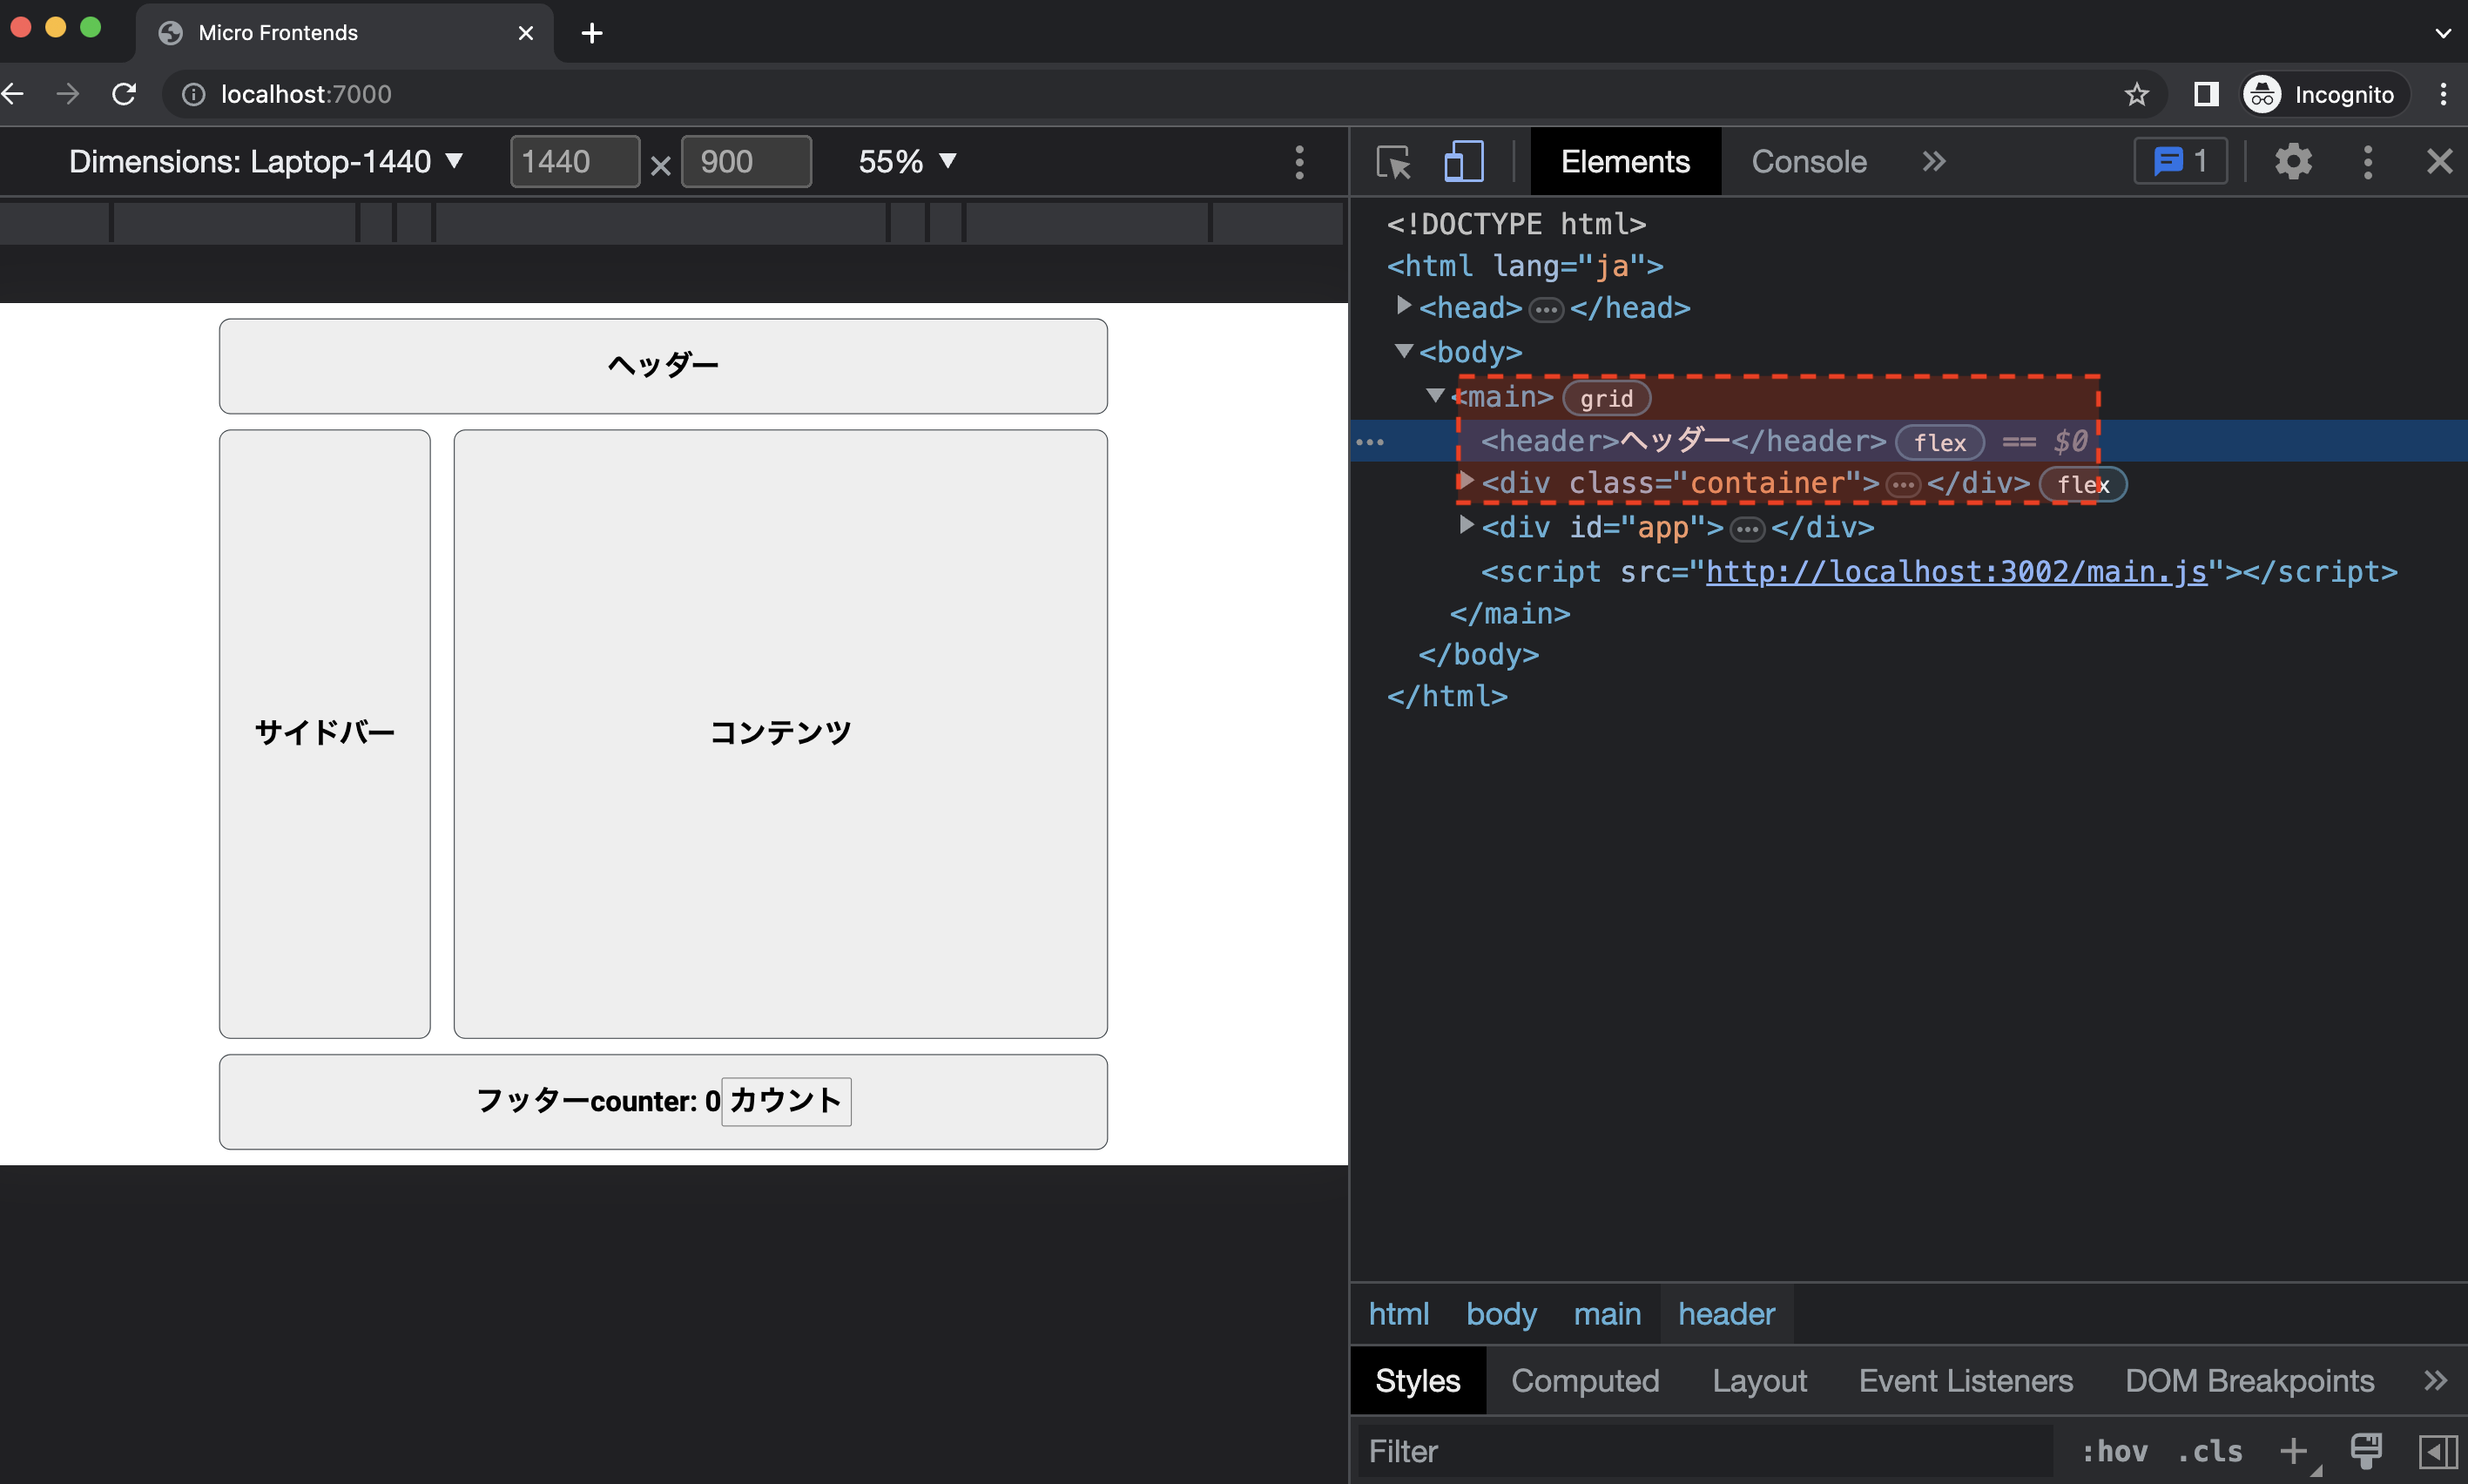Viewport: 2468px width, 1484px height.
Task: Open the issues counter showing 1
Action: [2180, 162]
